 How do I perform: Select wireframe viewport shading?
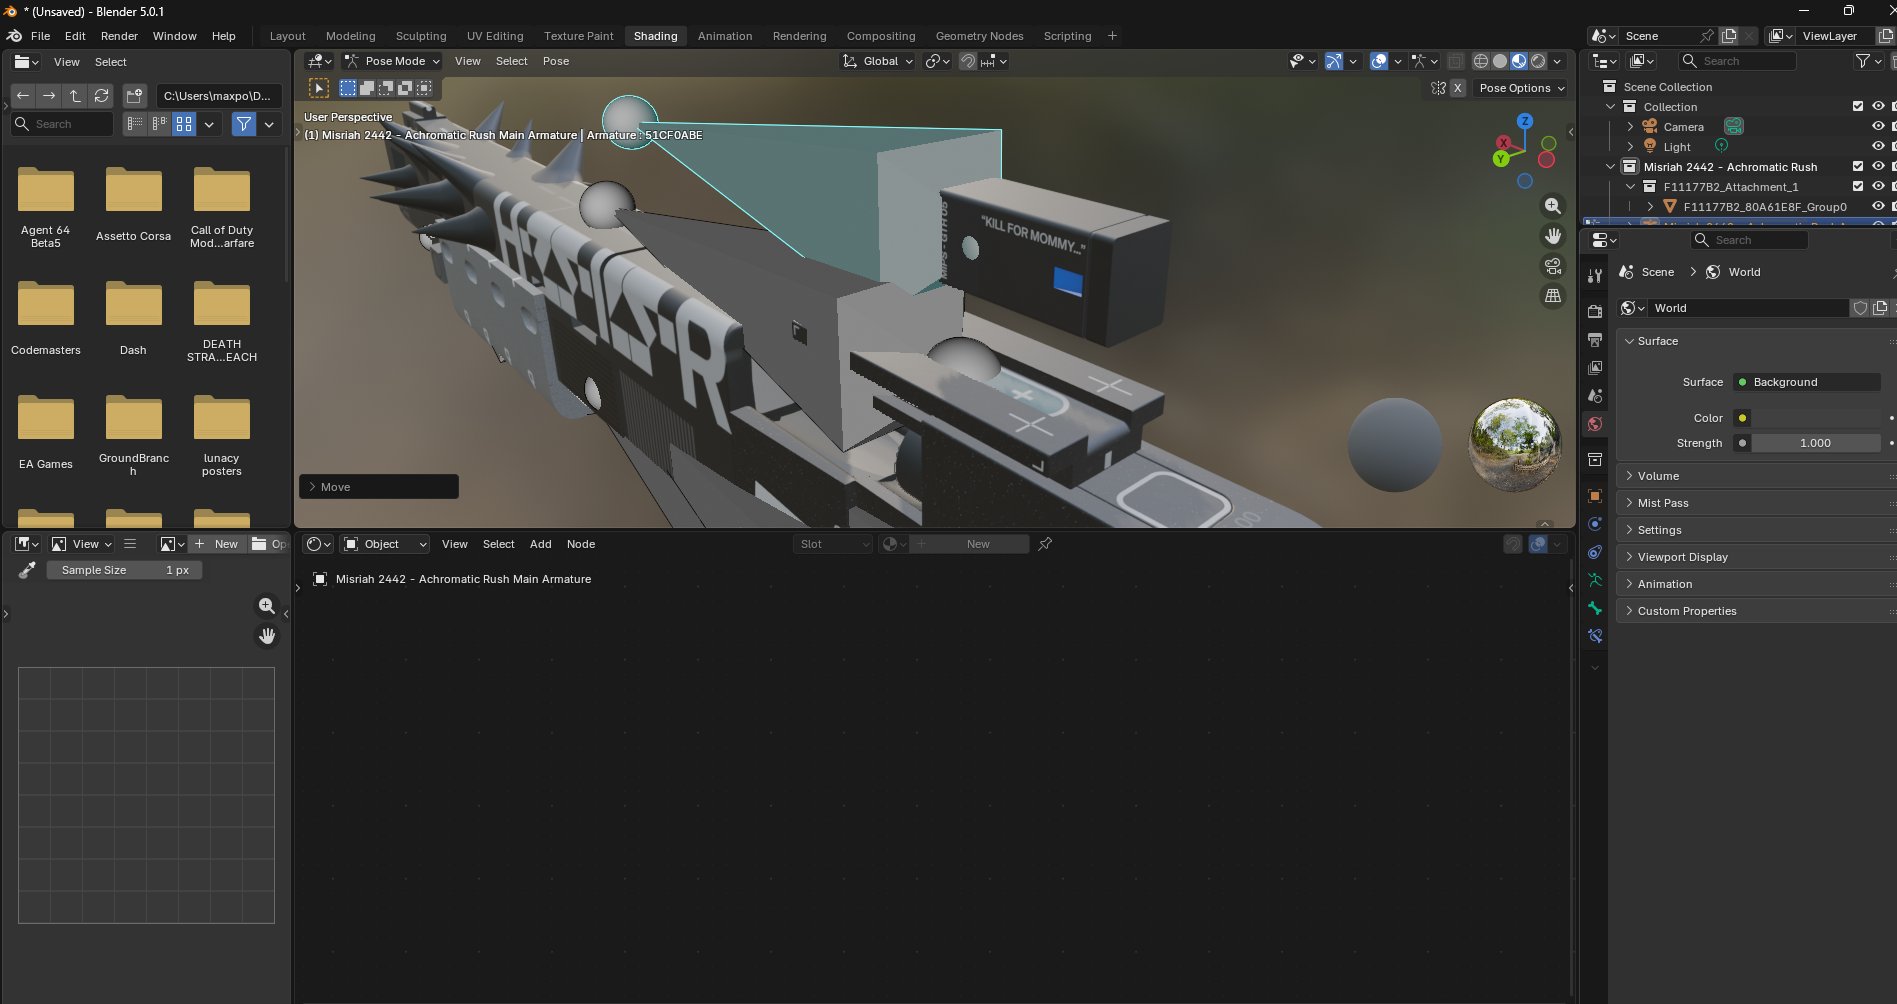tap(1481, 61)
